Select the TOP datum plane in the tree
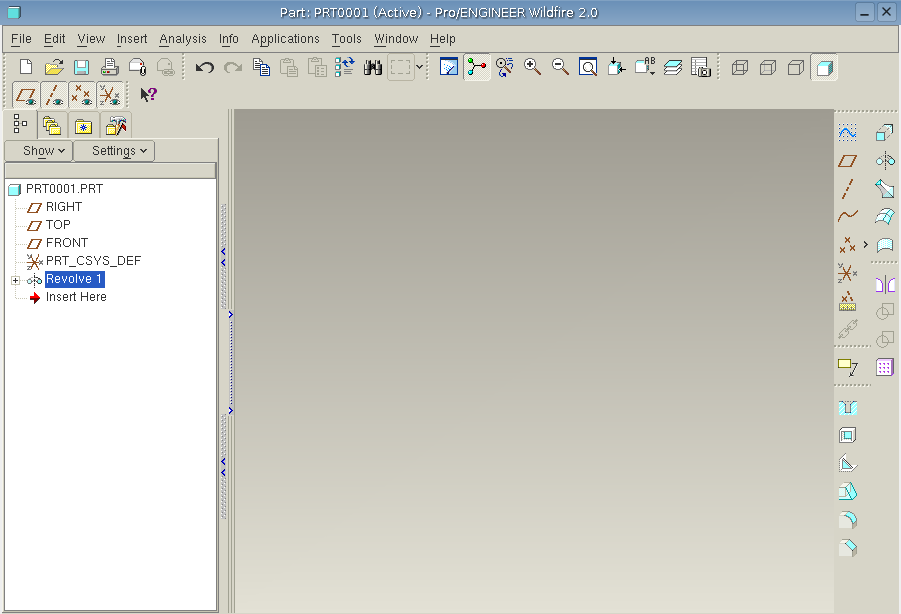Screen dimensions: 901x614 coord(58,225)
